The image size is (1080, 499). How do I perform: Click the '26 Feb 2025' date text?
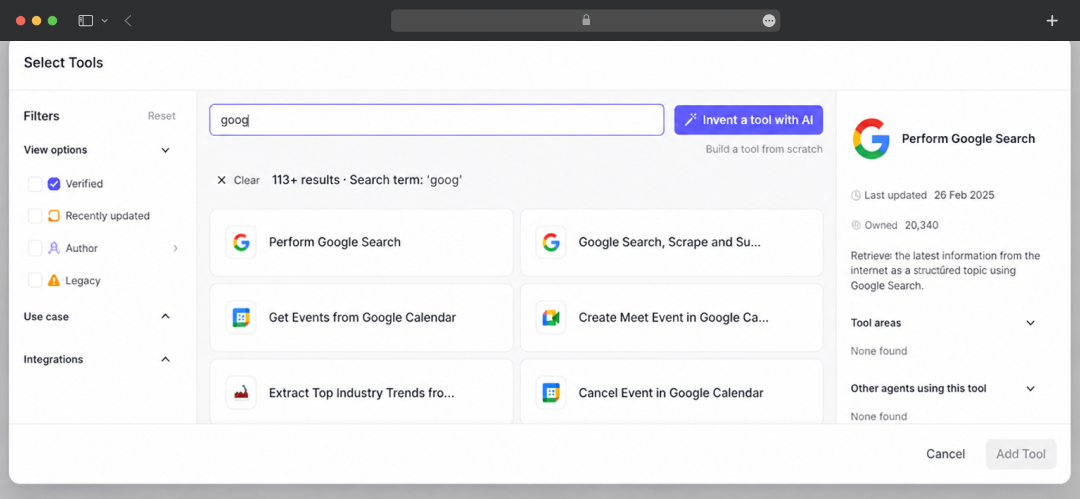tap(964, 195)
